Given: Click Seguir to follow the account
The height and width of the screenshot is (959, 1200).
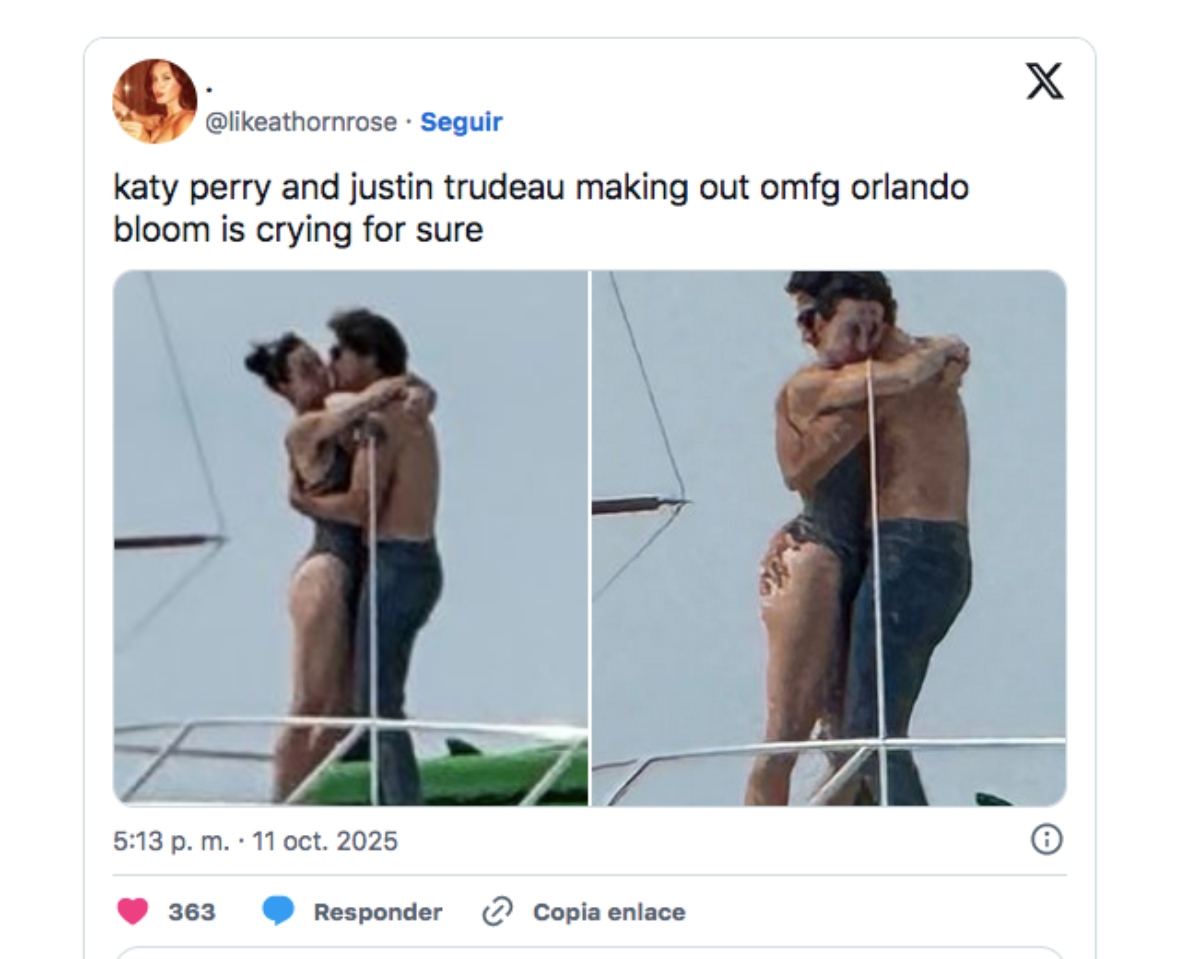Looking at the screenshot, I should pos(461,122).
